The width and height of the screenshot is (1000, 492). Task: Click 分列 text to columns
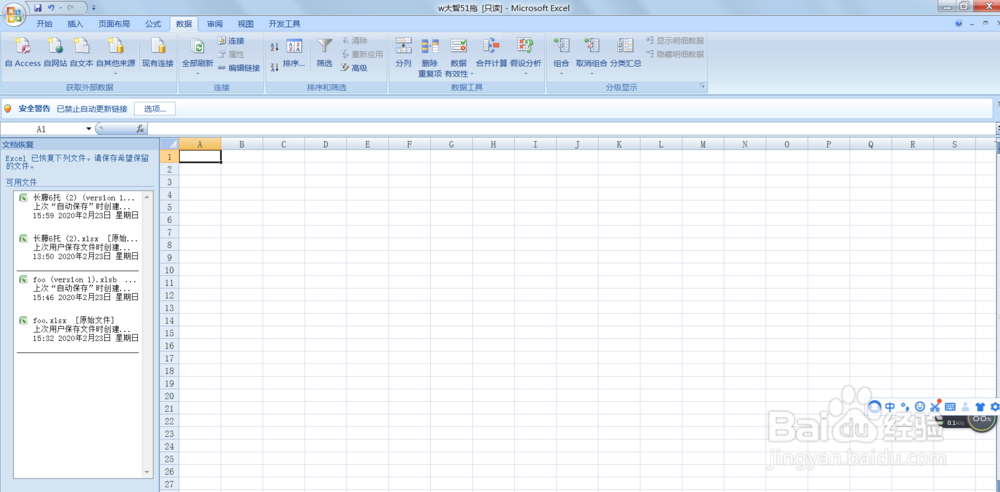click(403, 53)
